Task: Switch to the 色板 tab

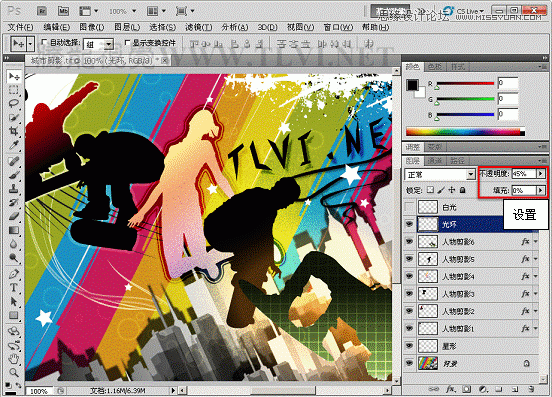Action: tap(435, 67)
